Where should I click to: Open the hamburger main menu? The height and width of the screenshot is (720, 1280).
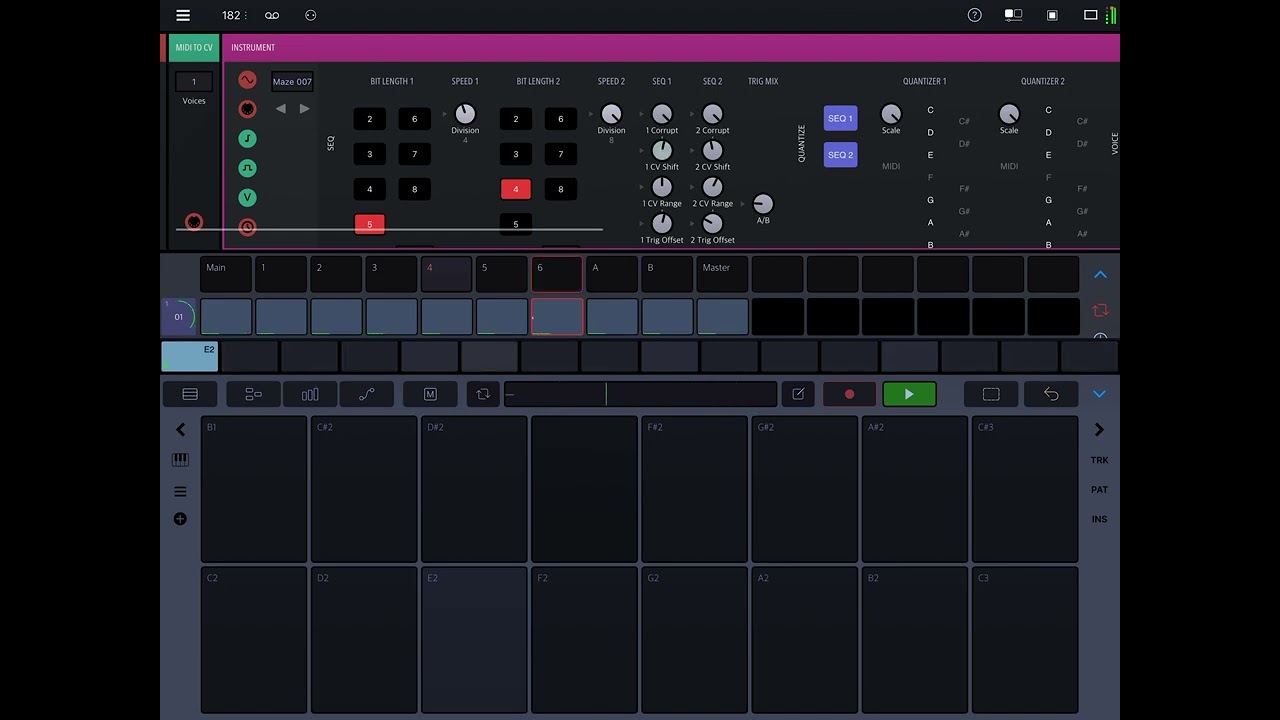point(183,15)
